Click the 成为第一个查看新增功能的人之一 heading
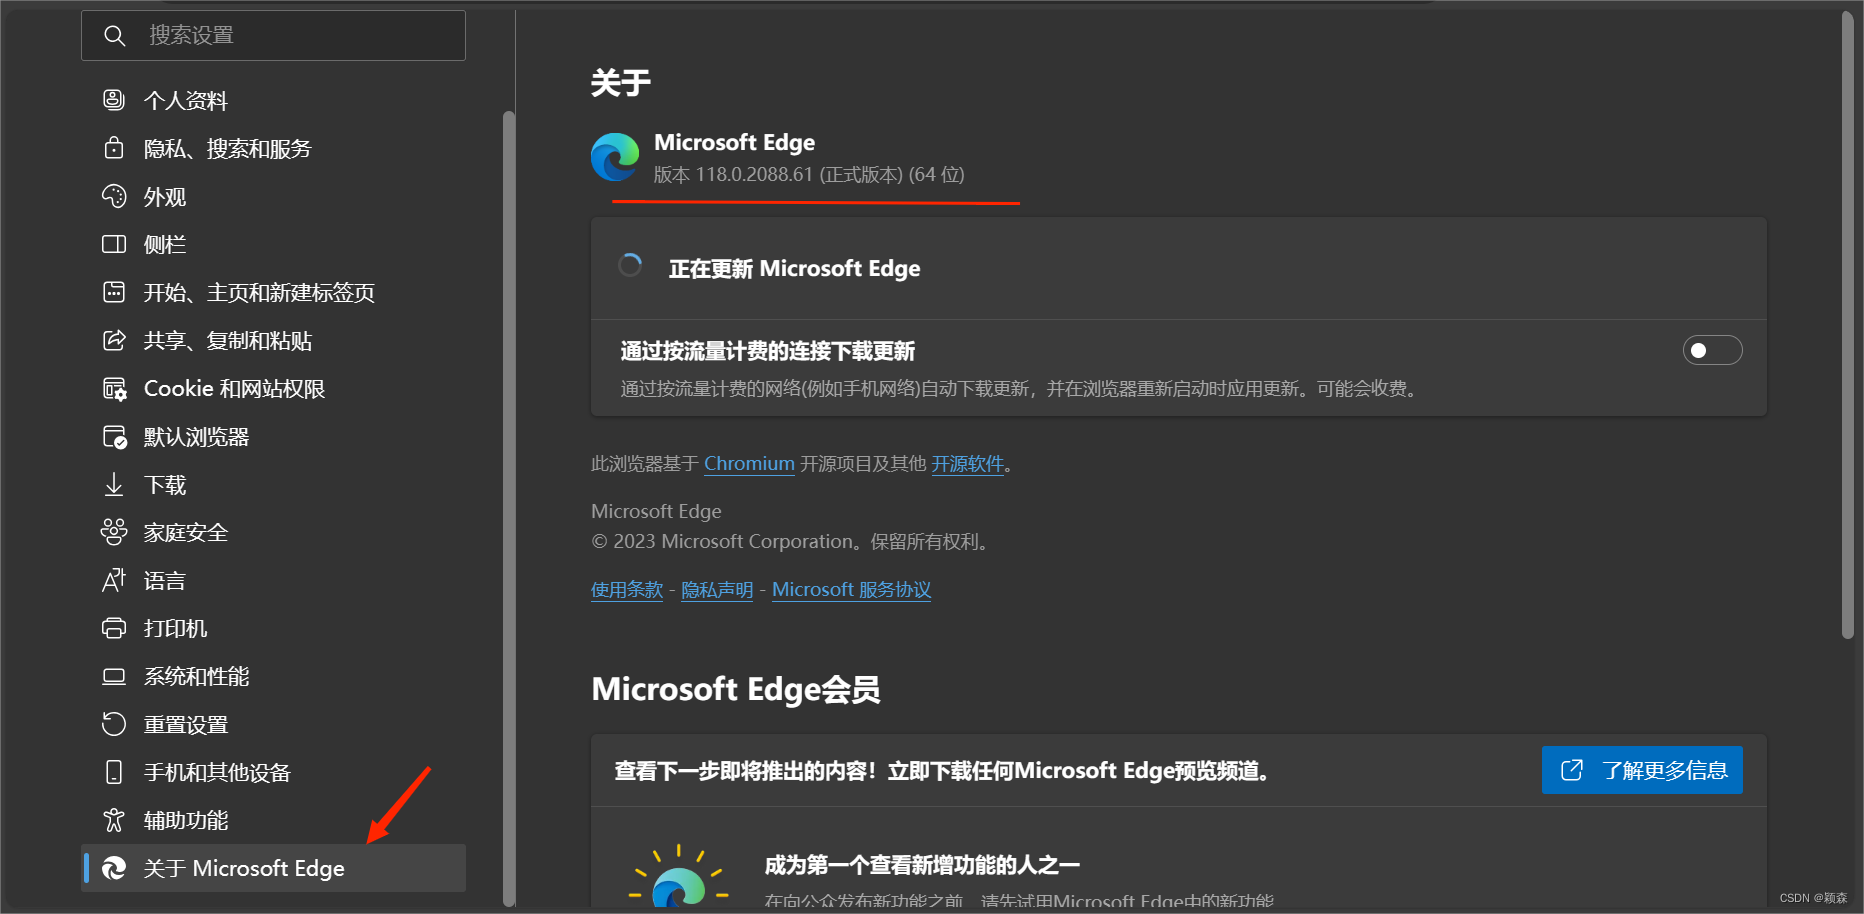This screenshot has height=914, width=1864. [x=922, y=865]
